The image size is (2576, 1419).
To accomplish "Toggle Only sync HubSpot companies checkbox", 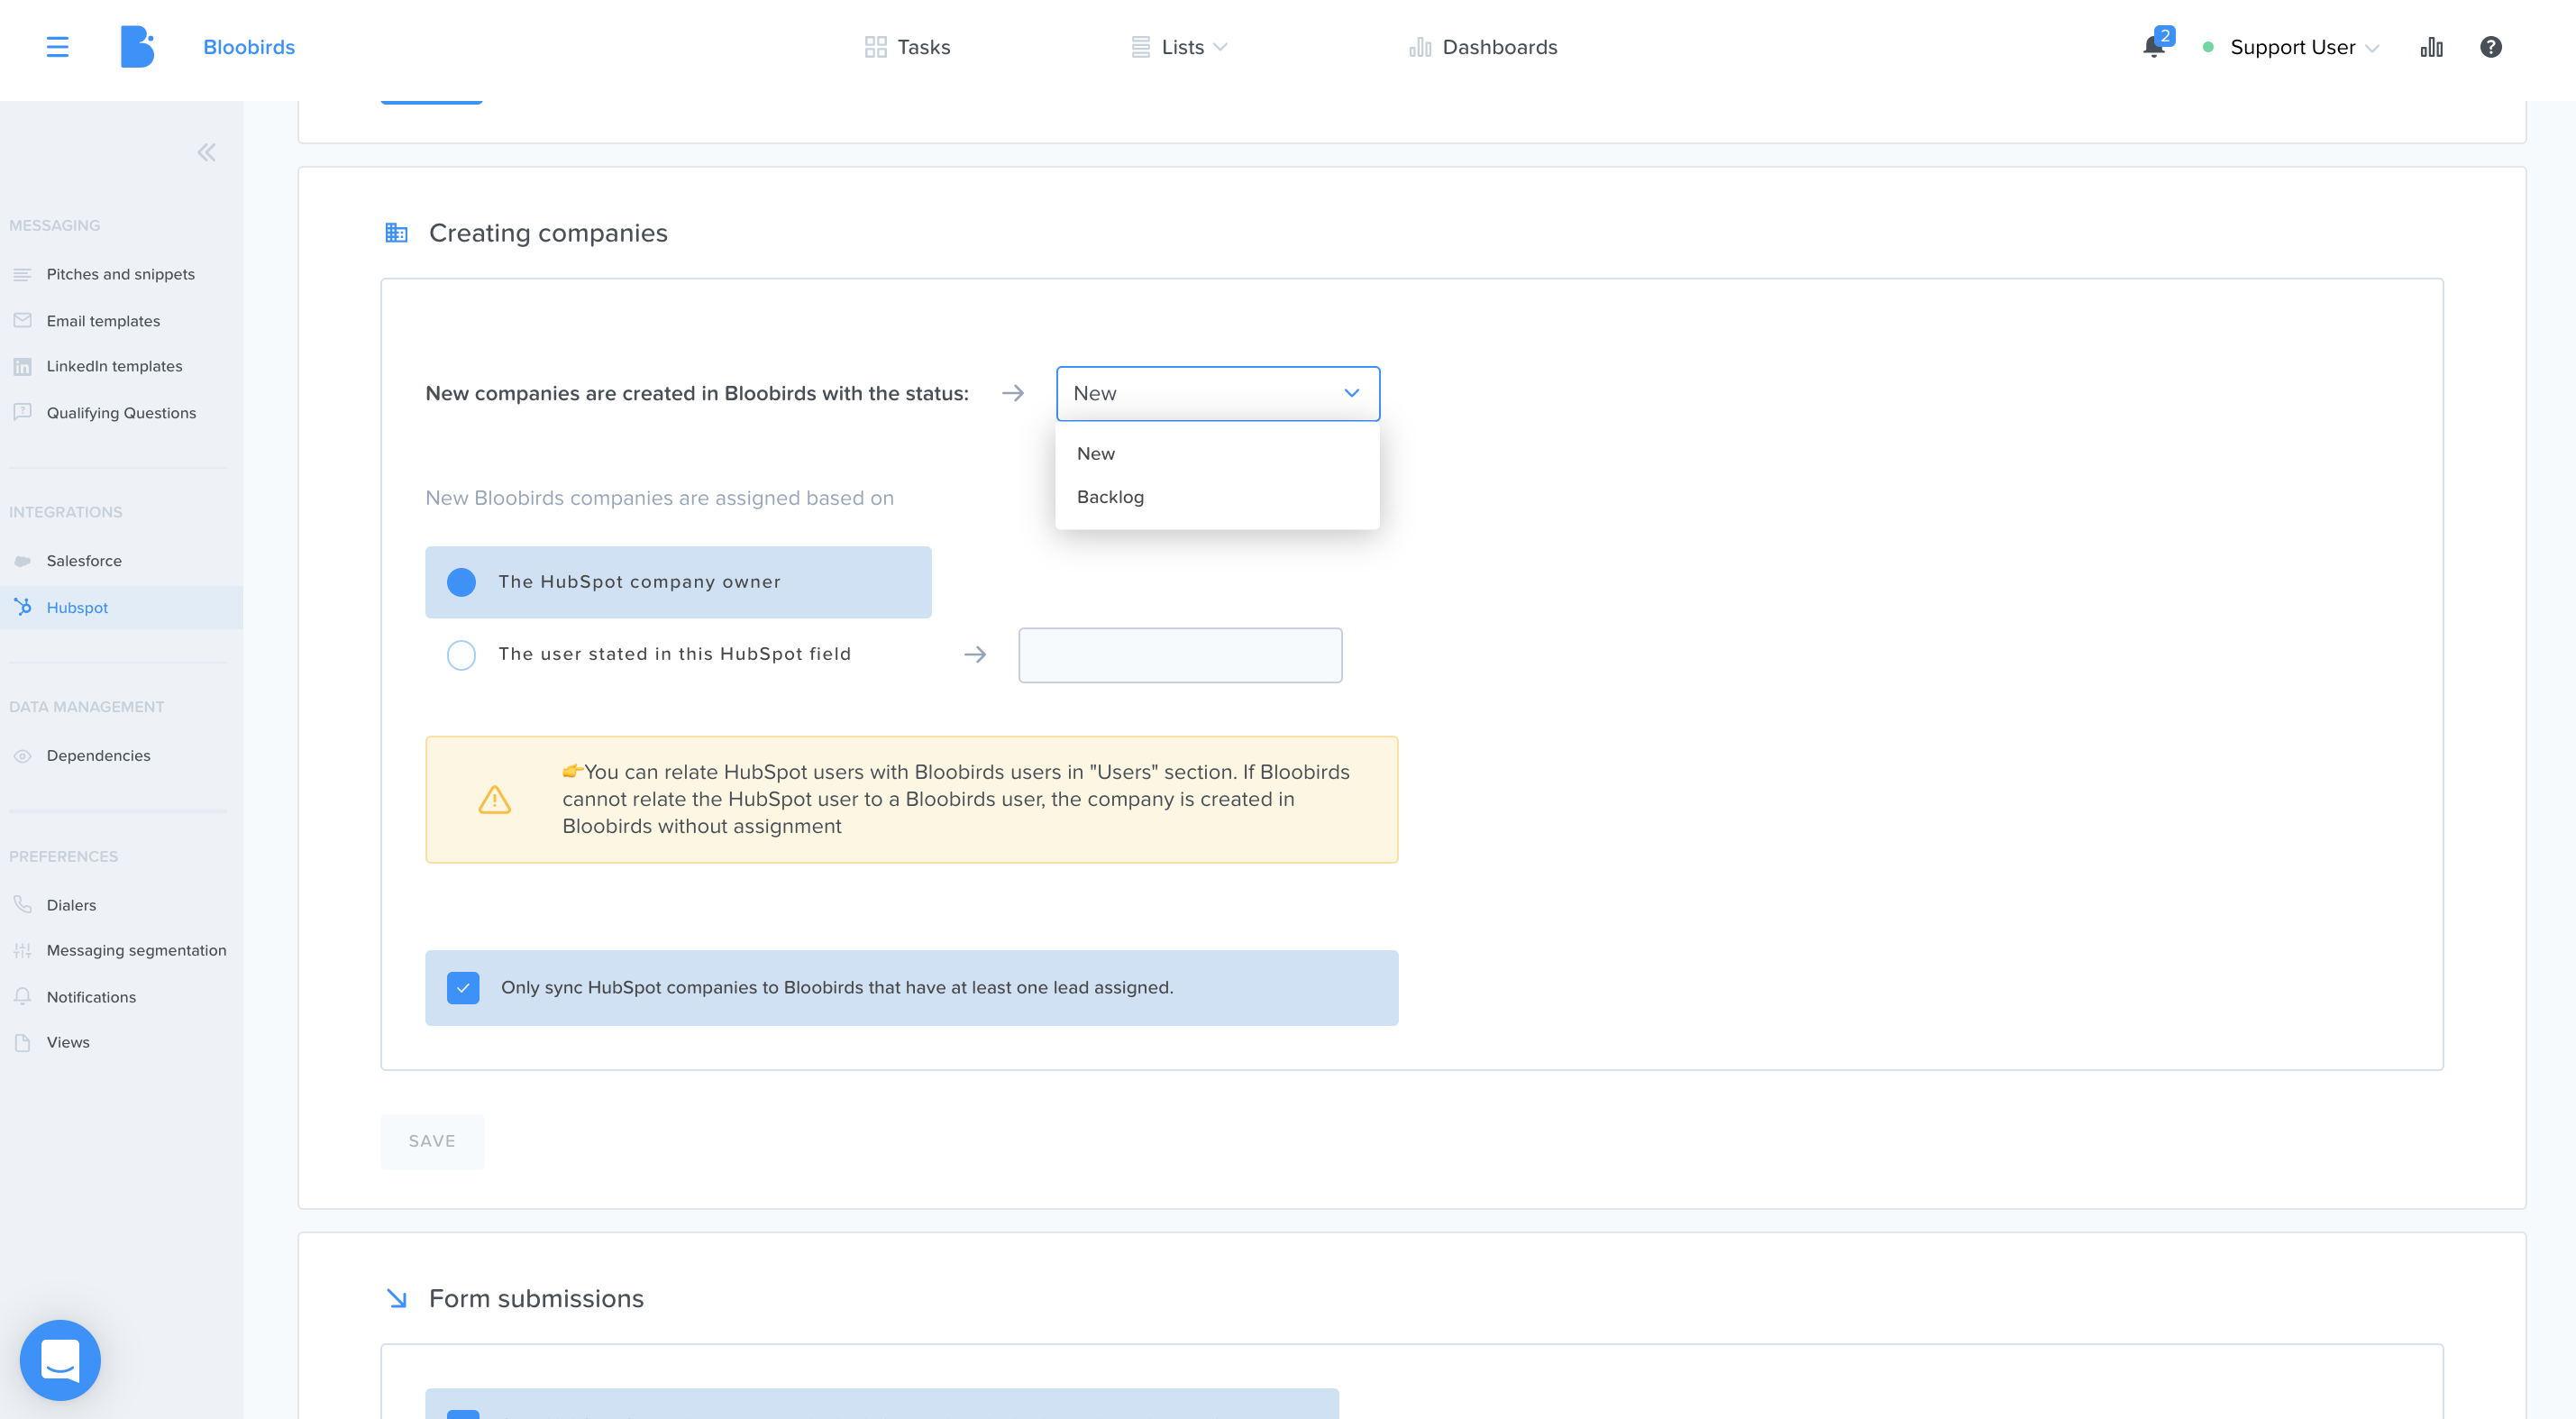I will [463, 987].
